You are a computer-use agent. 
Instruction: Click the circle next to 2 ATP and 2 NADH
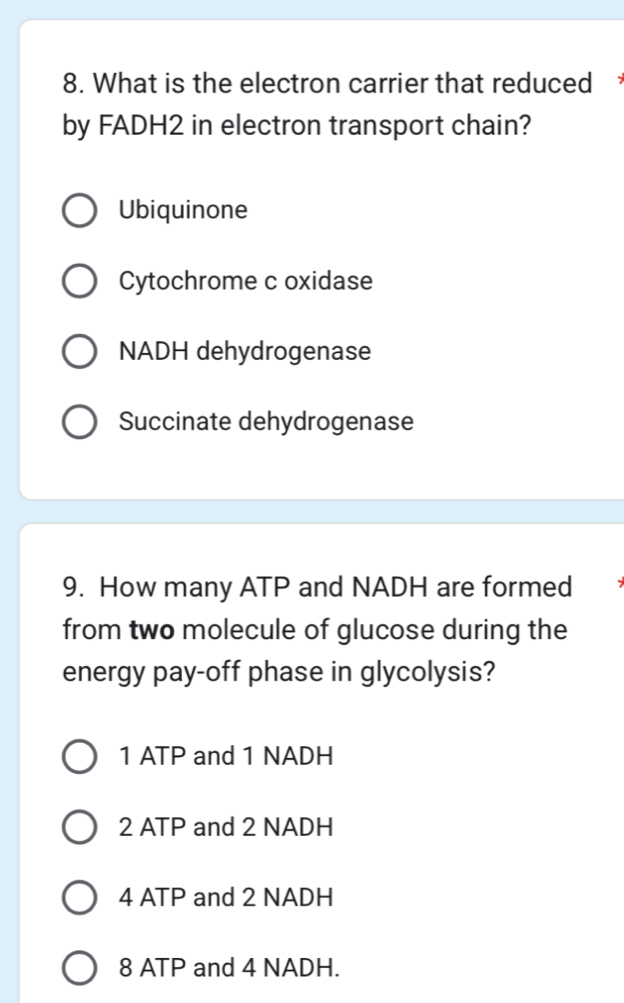(x=79, y=827)
